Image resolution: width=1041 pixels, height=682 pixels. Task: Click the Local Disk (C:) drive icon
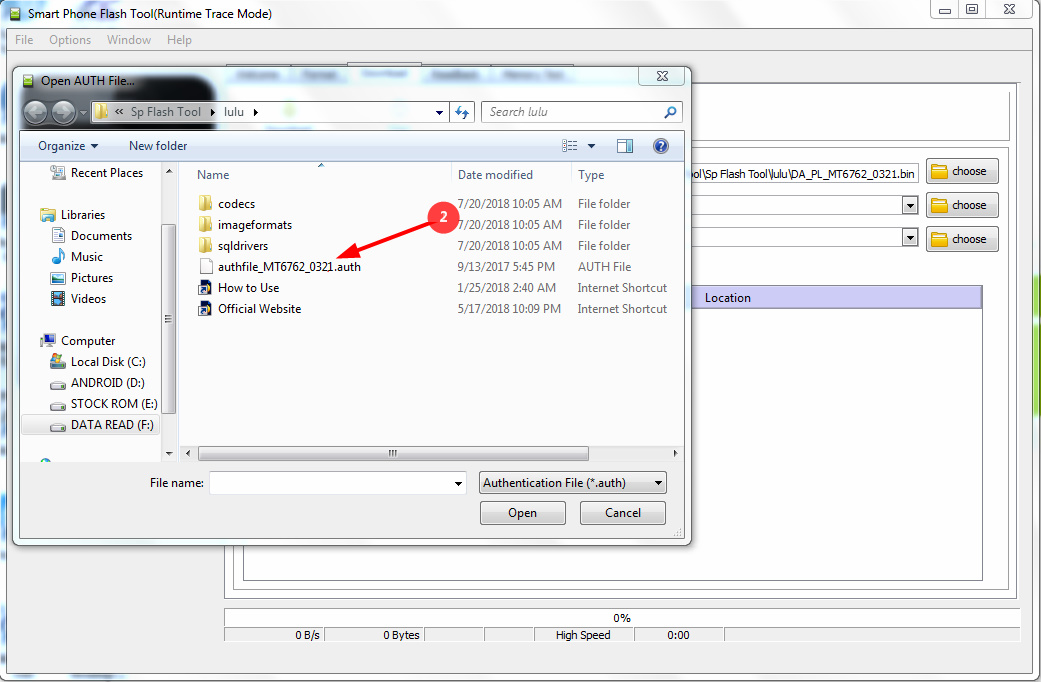click(58, 361)
